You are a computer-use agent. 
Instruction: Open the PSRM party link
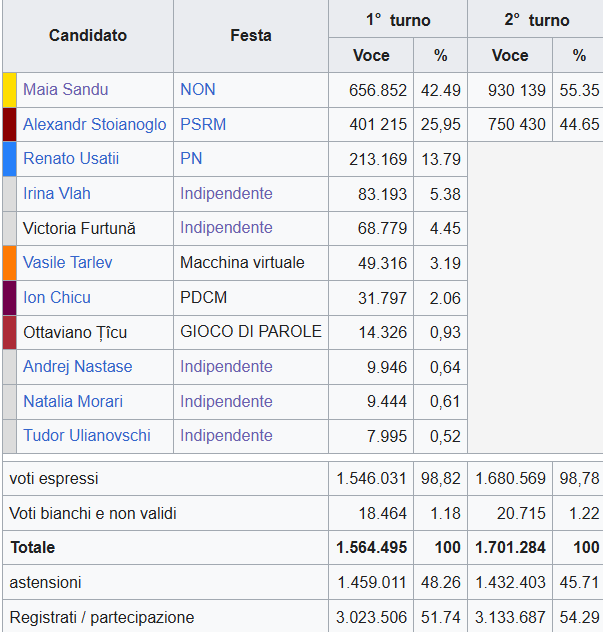(203, 125)
